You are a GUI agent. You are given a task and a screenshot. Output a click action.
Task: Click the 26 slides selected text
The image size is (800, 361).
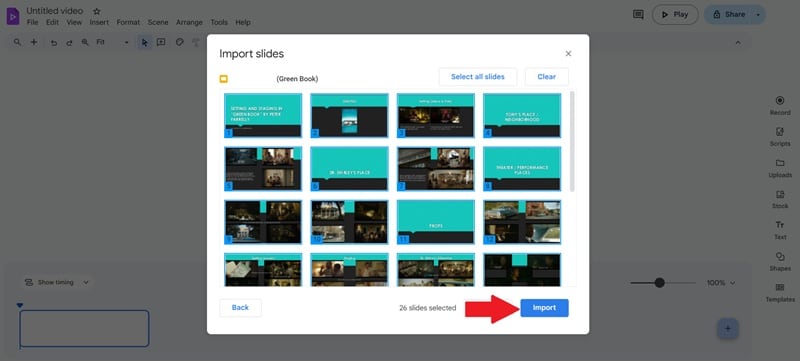(x=428, y=308)
